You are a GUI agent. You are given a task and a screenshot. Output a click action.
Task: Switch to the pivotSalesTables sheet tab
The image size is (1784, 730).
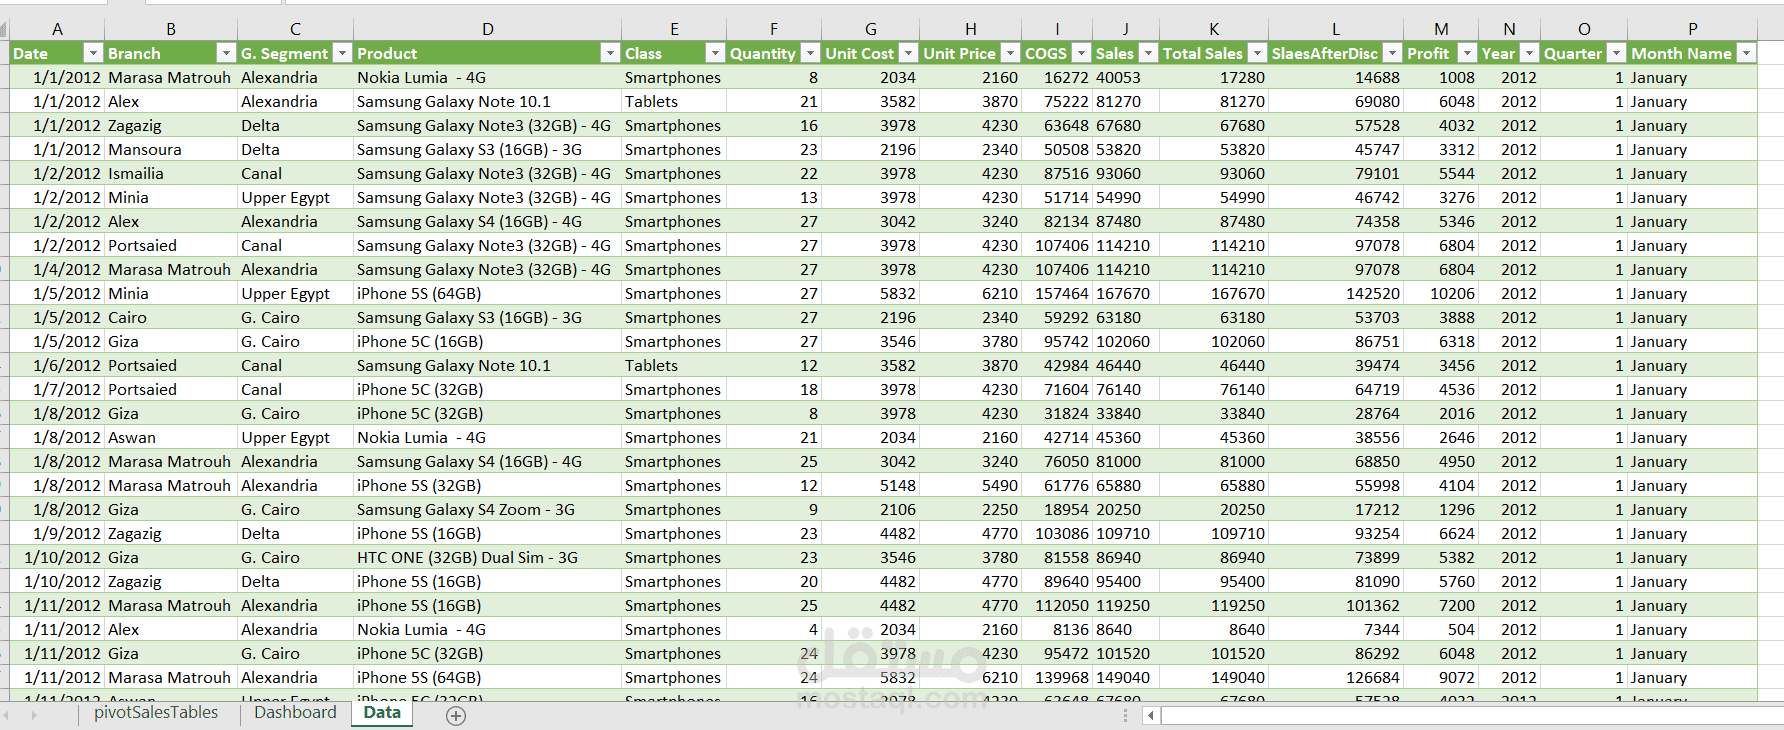[156, 713]
